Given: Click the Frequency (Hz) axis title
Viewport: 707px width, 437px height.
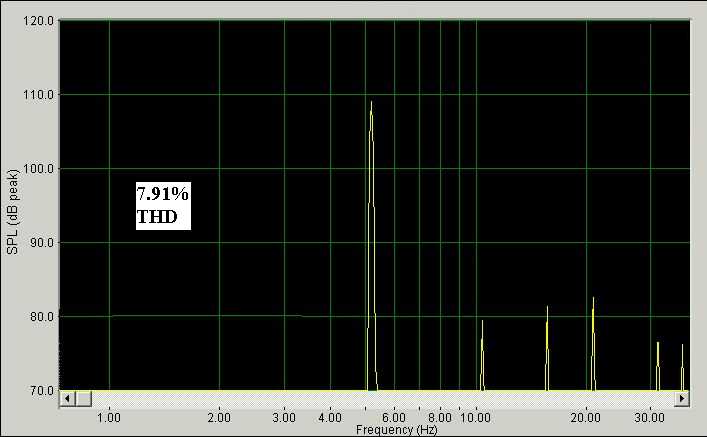Looking at the screenshot, I should tap(397, 430).
